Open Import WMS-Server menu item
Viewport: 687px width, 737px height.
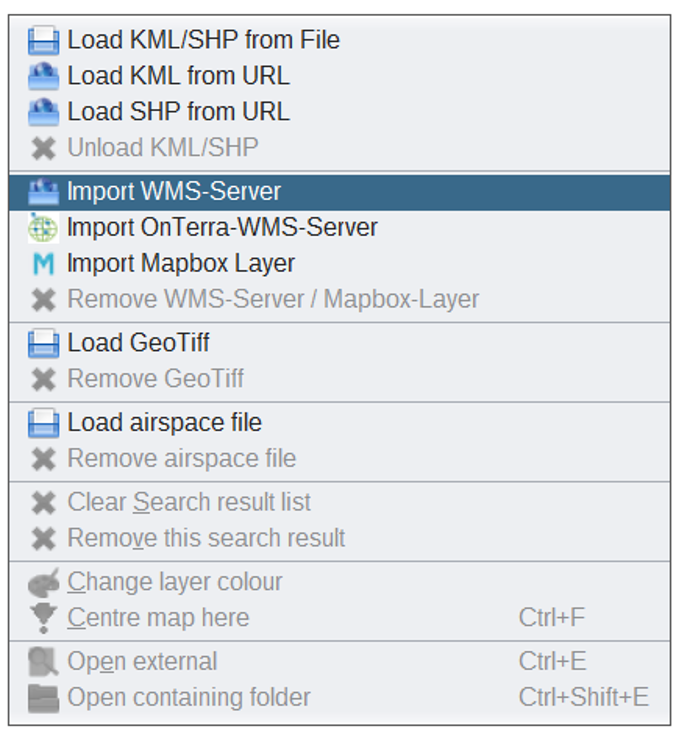pyautogui.click(x=174, y=192)
